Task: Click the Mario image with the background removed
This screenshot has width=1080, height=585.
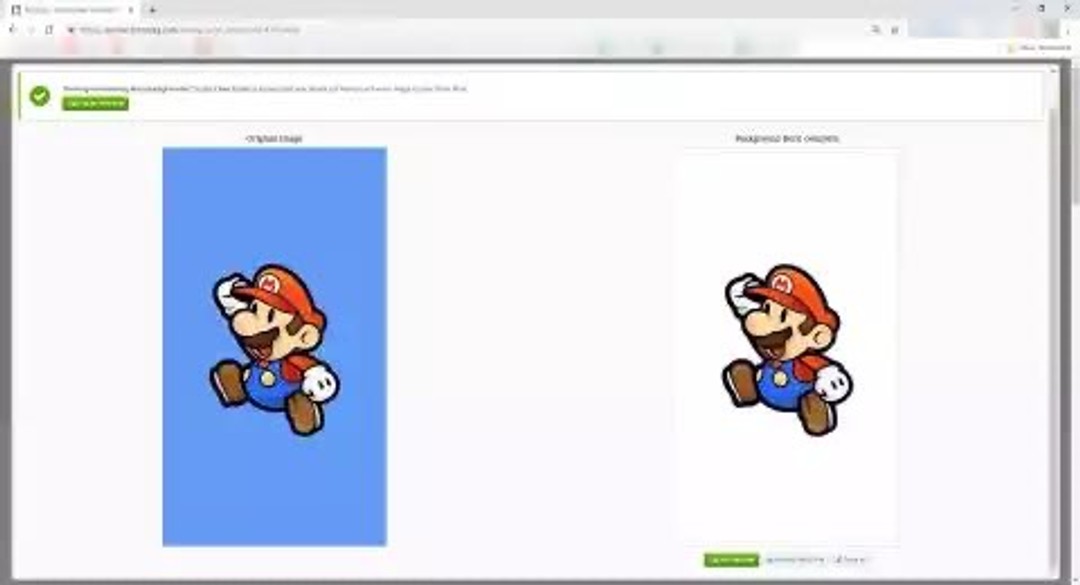Action: click(x=787, y=348)
